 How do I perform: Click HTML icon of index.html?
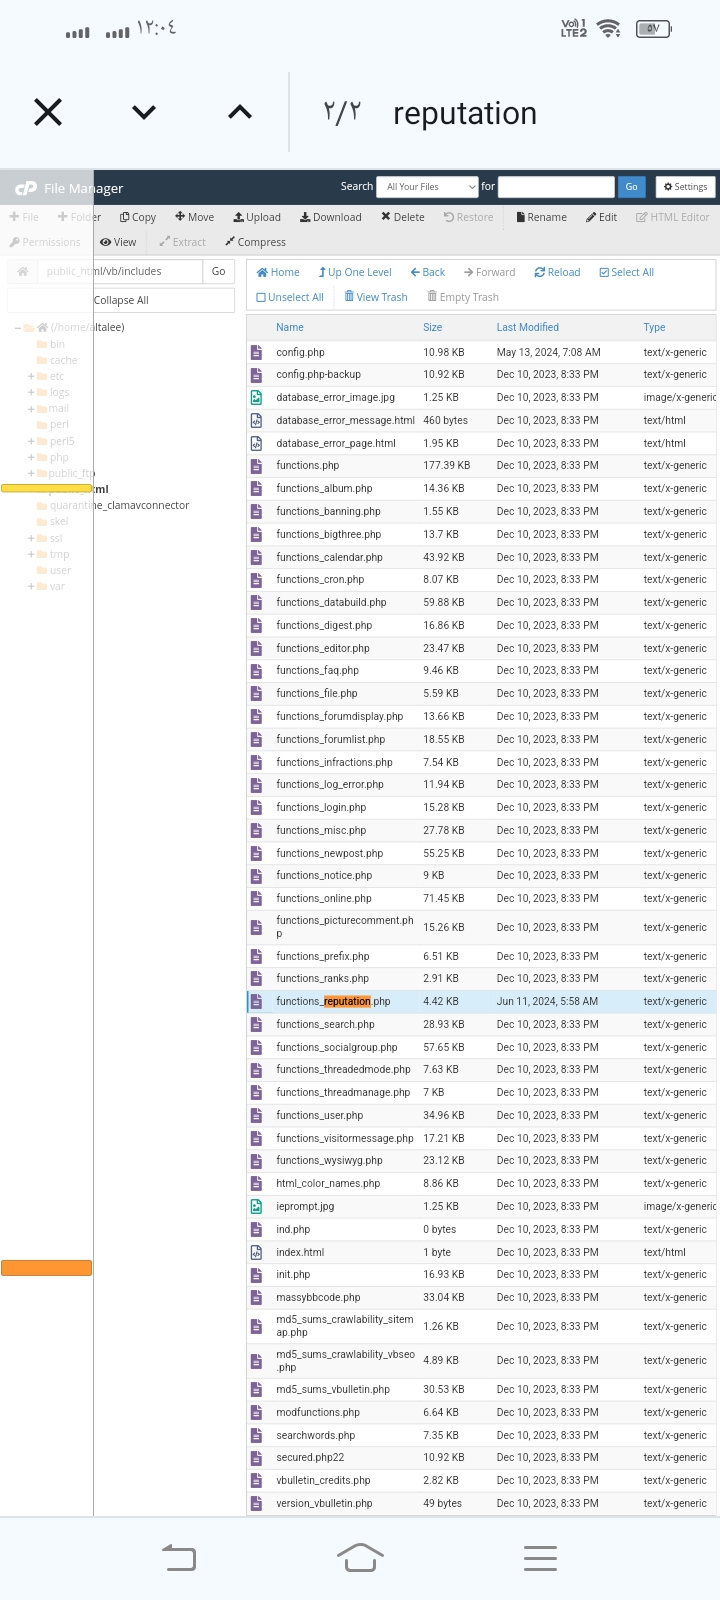pos(256,1252)
